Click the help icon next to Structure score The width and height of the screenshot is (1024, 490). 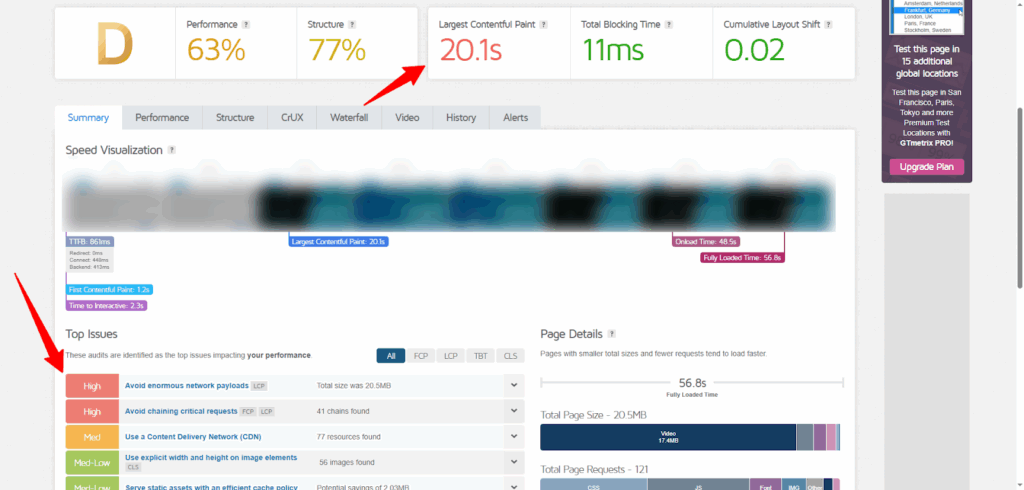pyautogui.click(x=352, y=25)
